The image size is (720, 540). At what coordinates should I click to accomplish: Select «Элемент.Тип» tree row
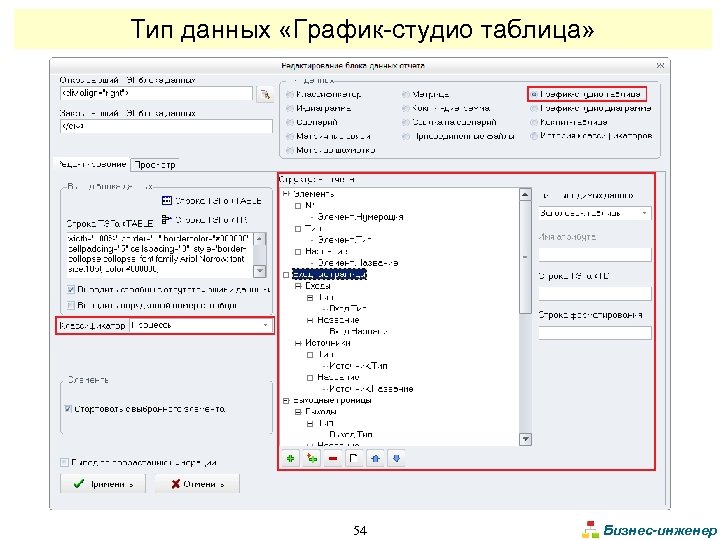[x=344, y=240]
